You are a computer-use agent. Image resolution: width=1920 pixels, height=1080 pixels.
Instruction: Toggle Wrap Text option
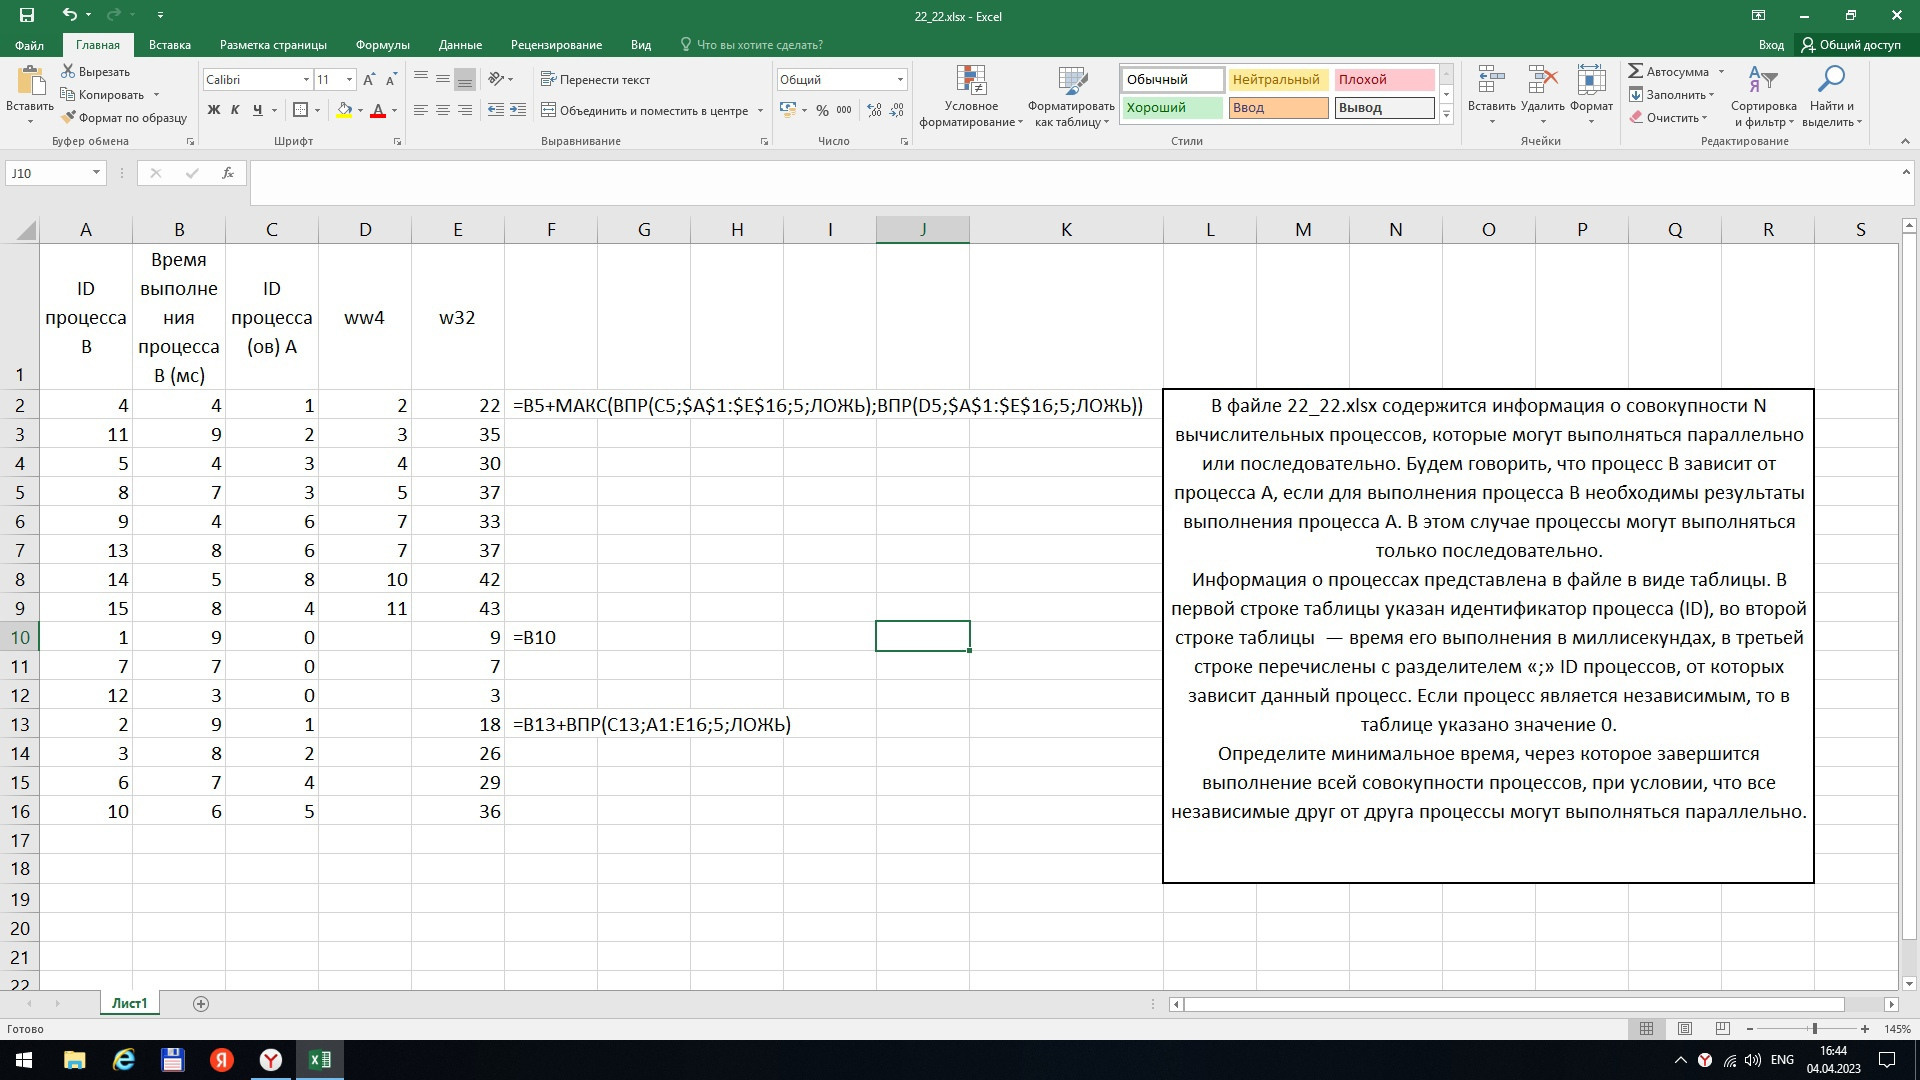click(596, 80)
